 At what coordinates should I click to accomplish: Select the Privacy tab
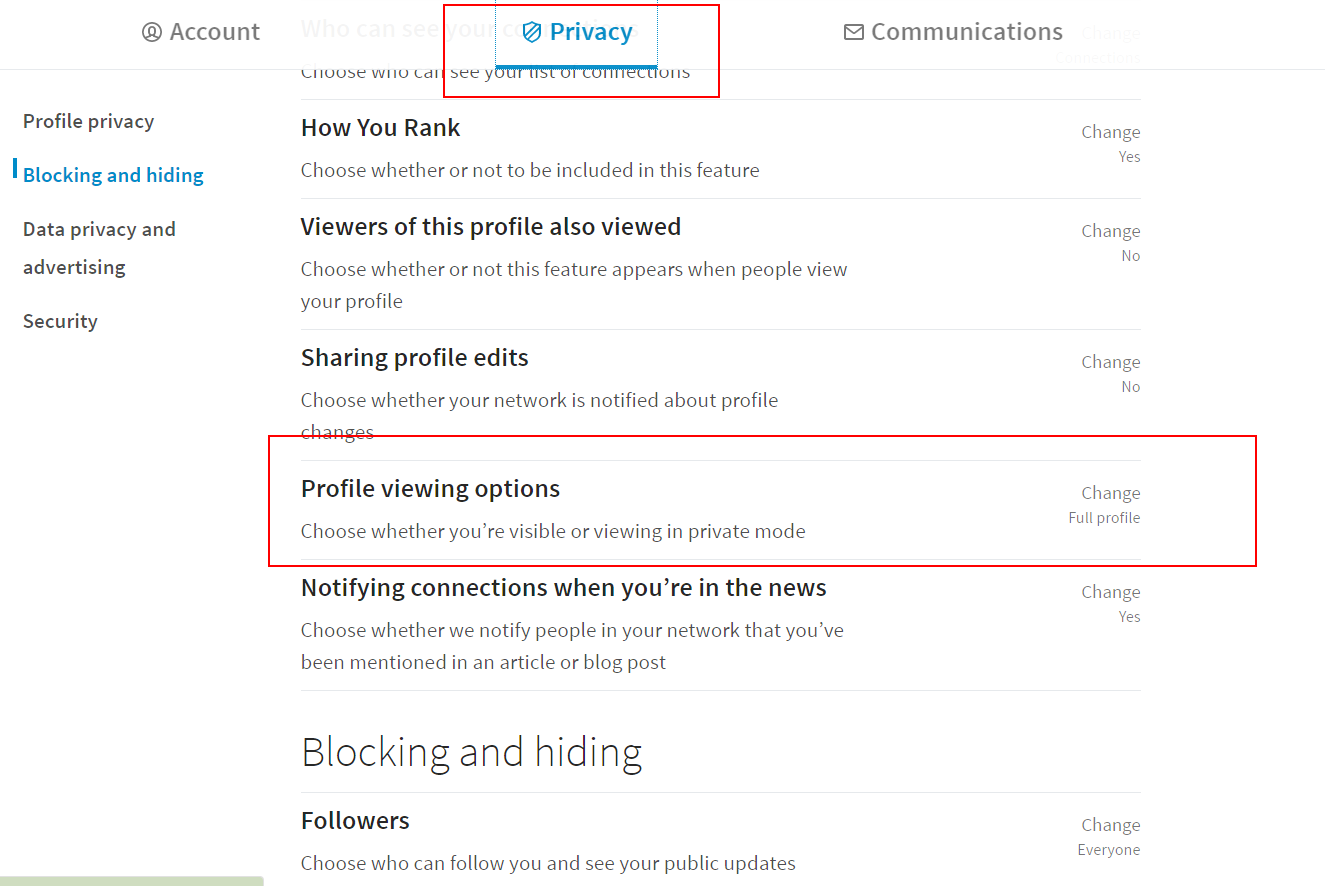[577, 32]
